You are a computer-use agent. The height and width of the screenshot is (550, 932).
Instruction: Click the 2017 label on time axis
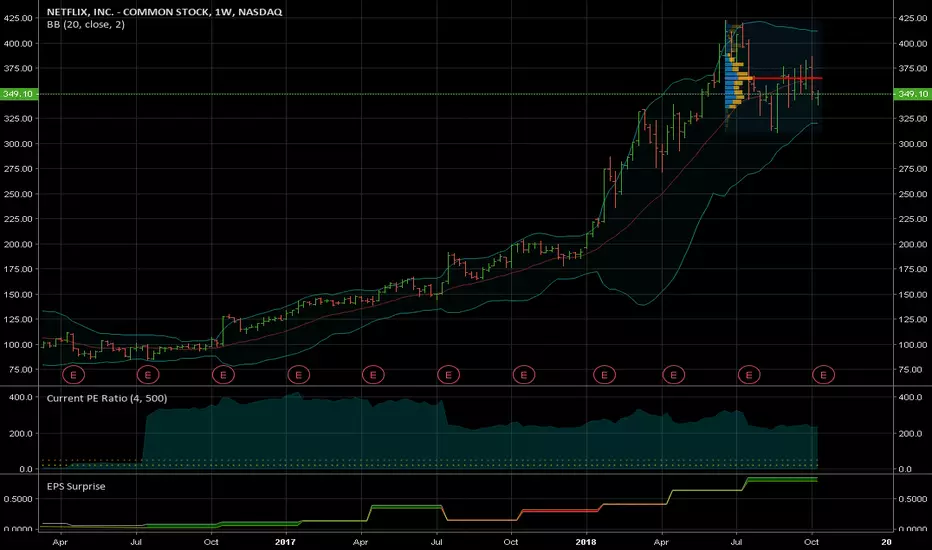285,542
